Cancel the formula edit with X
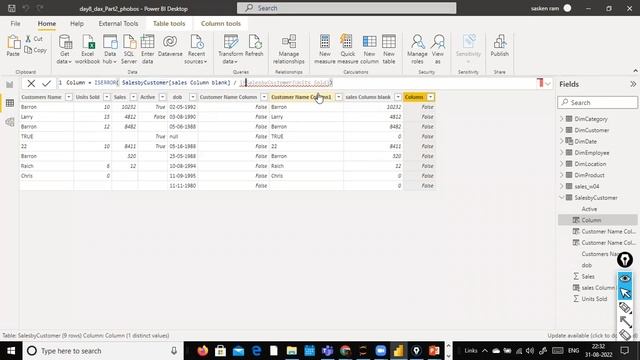This screenshot has width=640, height=360. click(x=31, y=84)
